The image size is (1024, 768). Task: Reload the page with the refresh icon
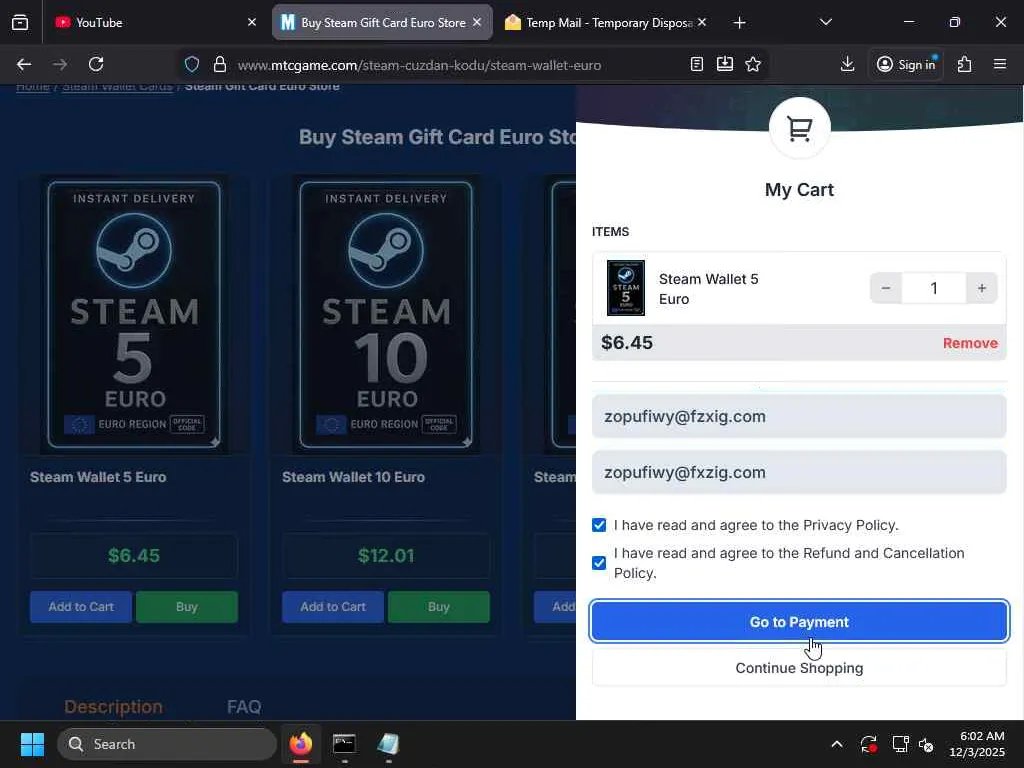pyautogui.click(x=96, y=64)
